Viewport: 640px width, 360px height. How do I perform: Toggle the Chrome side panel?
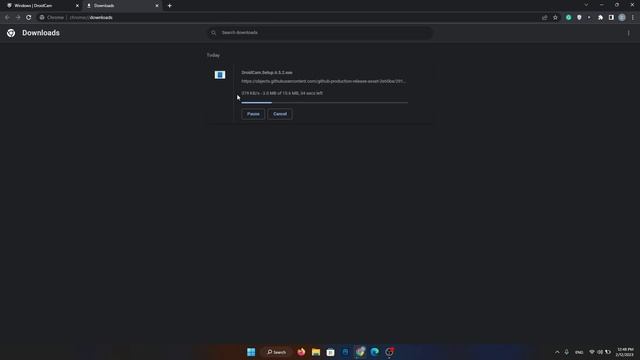pos(611,18)
